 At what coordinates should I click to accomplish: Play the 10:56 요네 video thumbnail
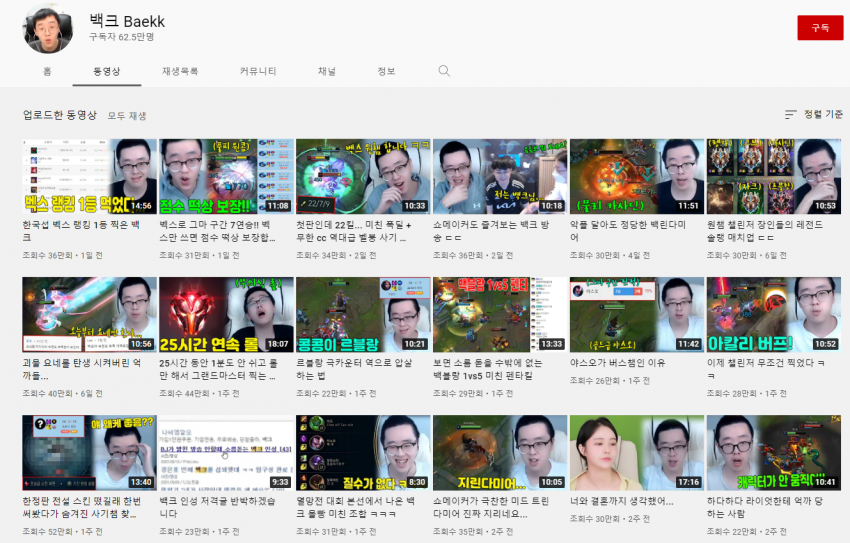coord(89,314)
